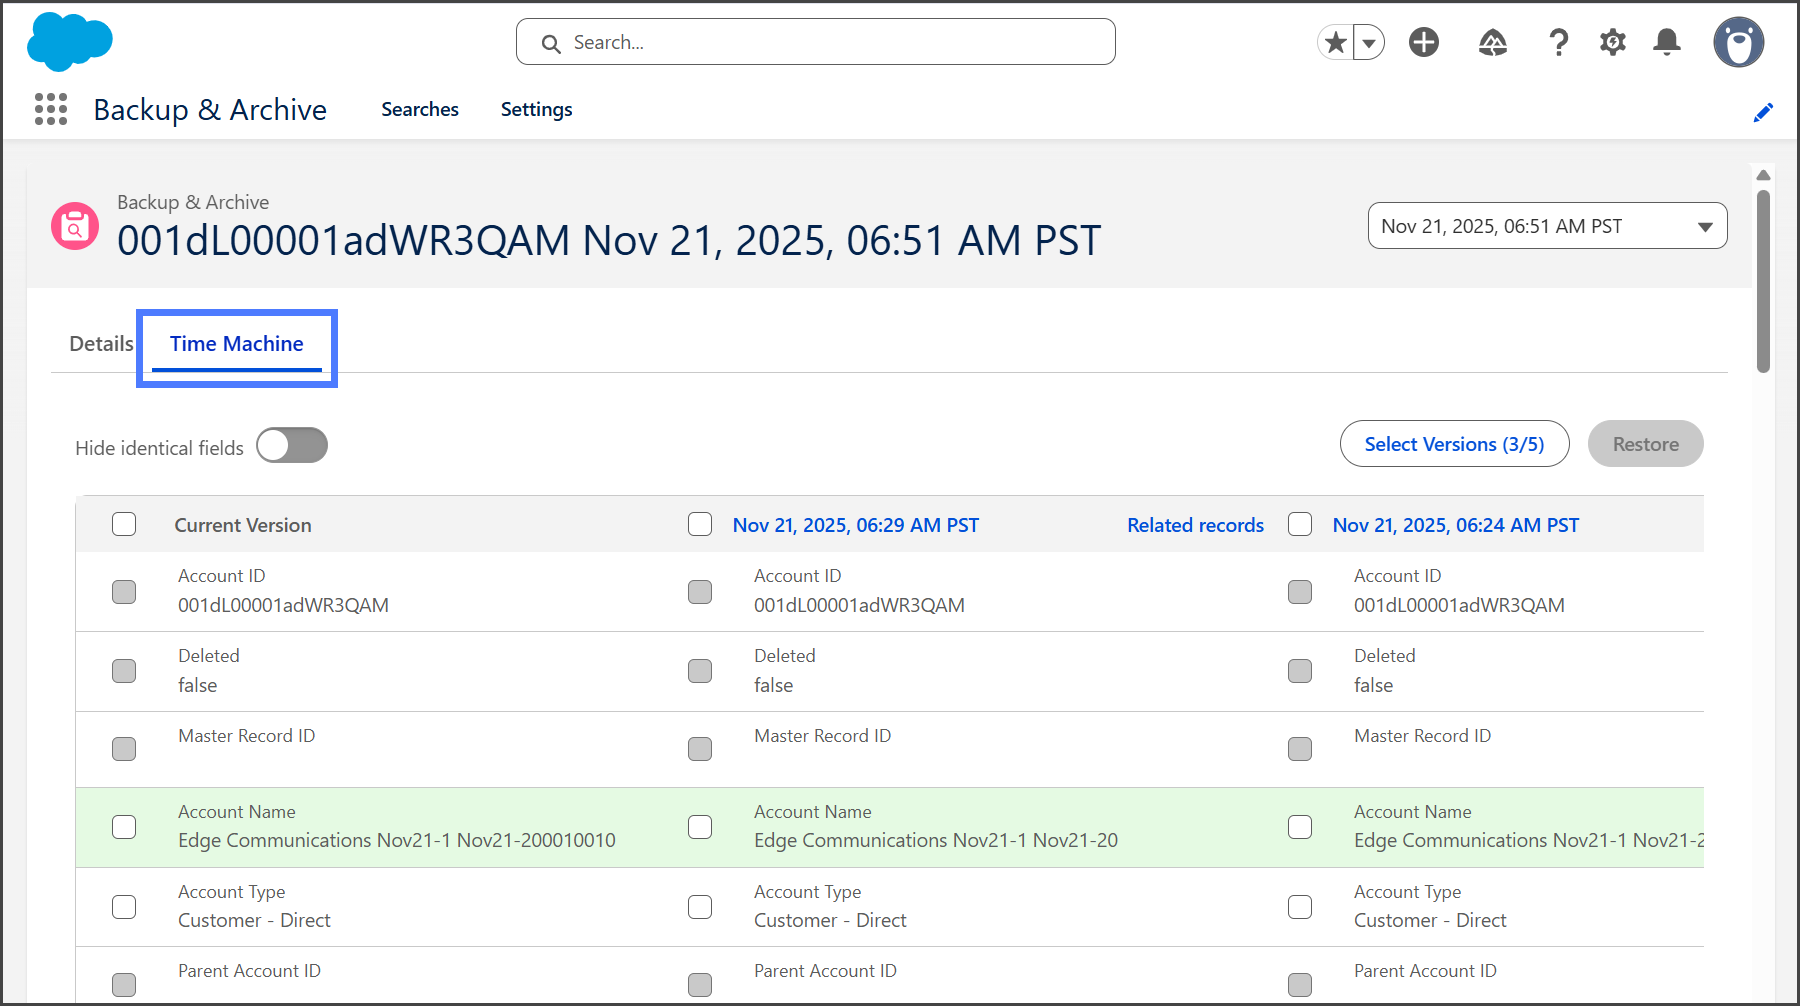Check the 06:29 AM version checkbox
Viewport: 1800px width, 1006px height.
click(x=700, y=524)
